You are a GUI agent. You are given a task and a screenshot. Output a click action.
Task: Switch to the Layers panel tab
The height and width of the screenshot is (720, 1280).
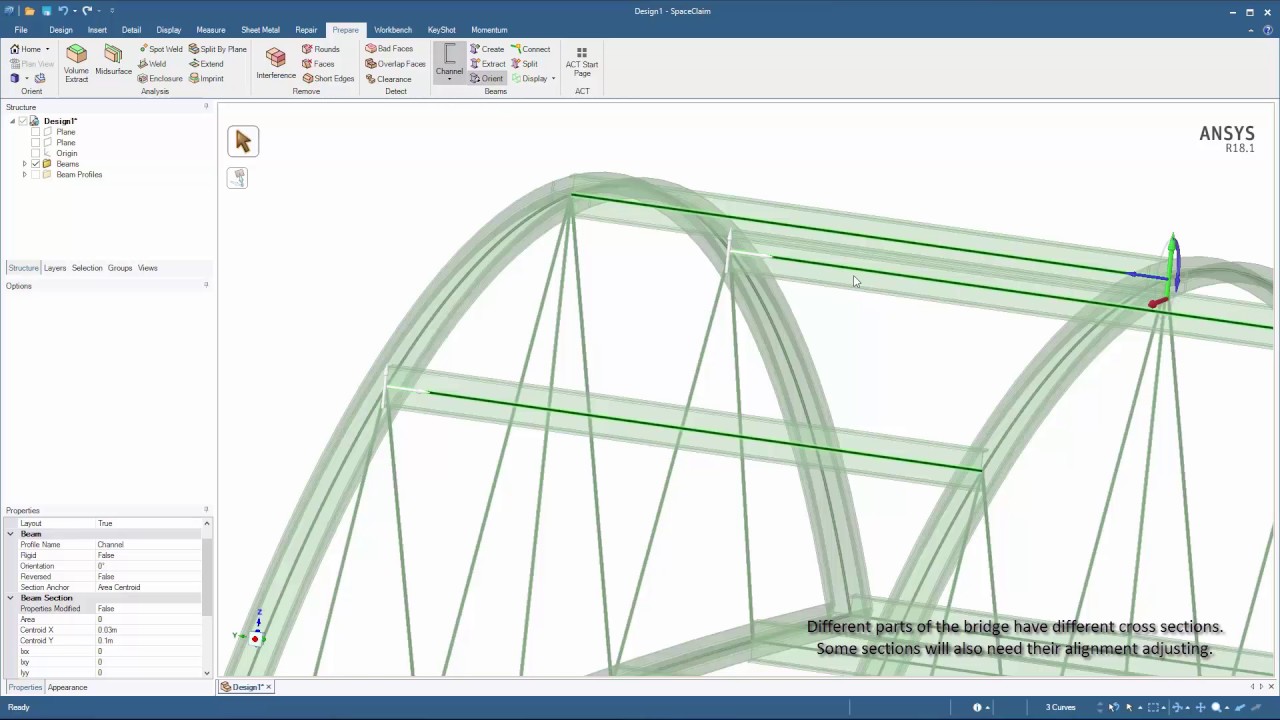(54, 267)
